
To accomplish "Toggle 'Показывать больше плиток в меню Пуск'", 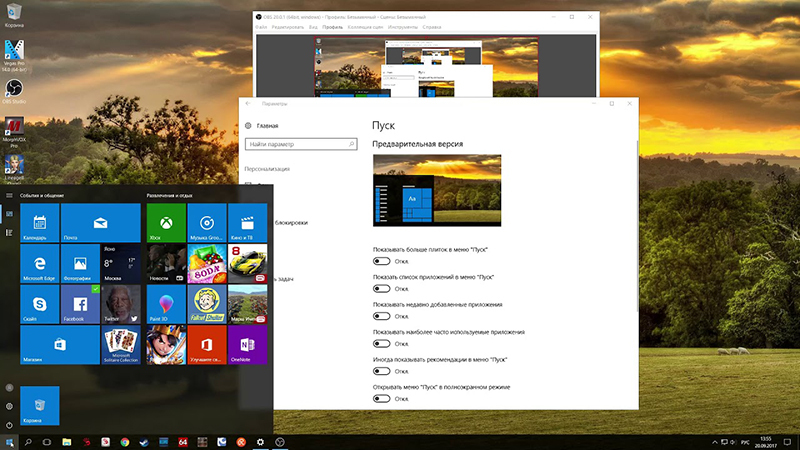I will tap(381, 260).
